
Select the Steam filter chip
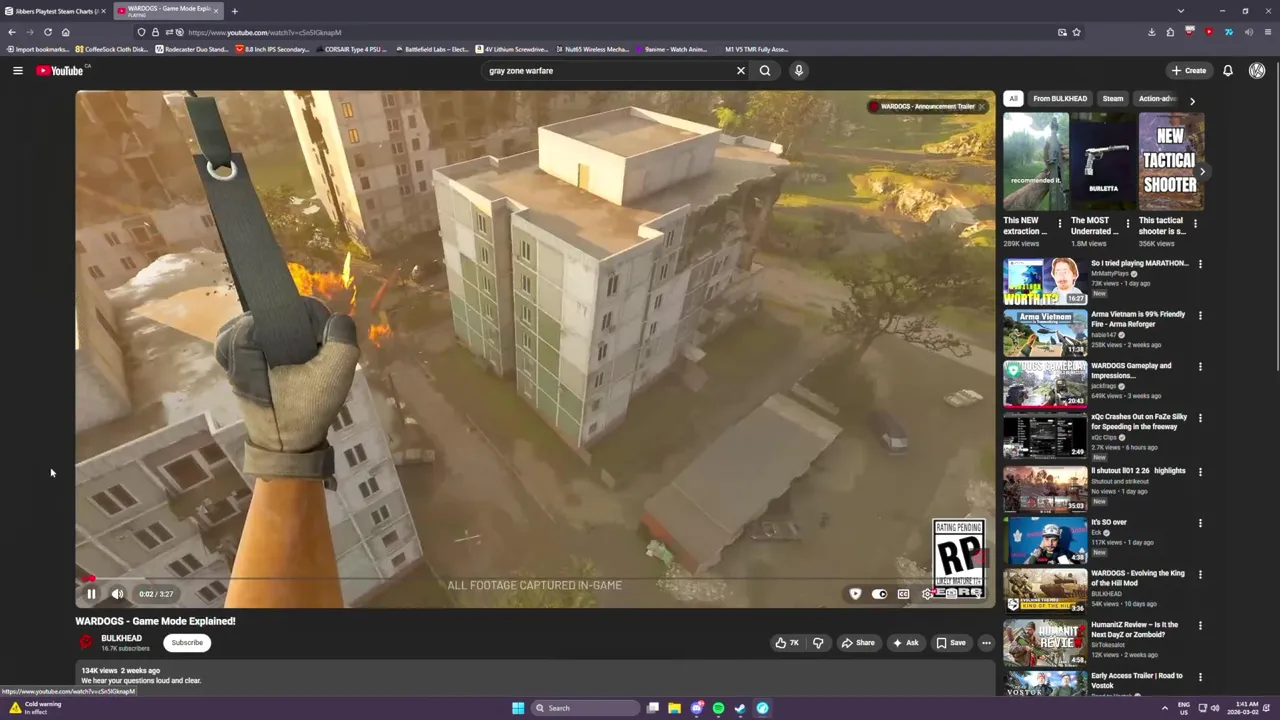pyautogui.click(x=1113, y=99)
